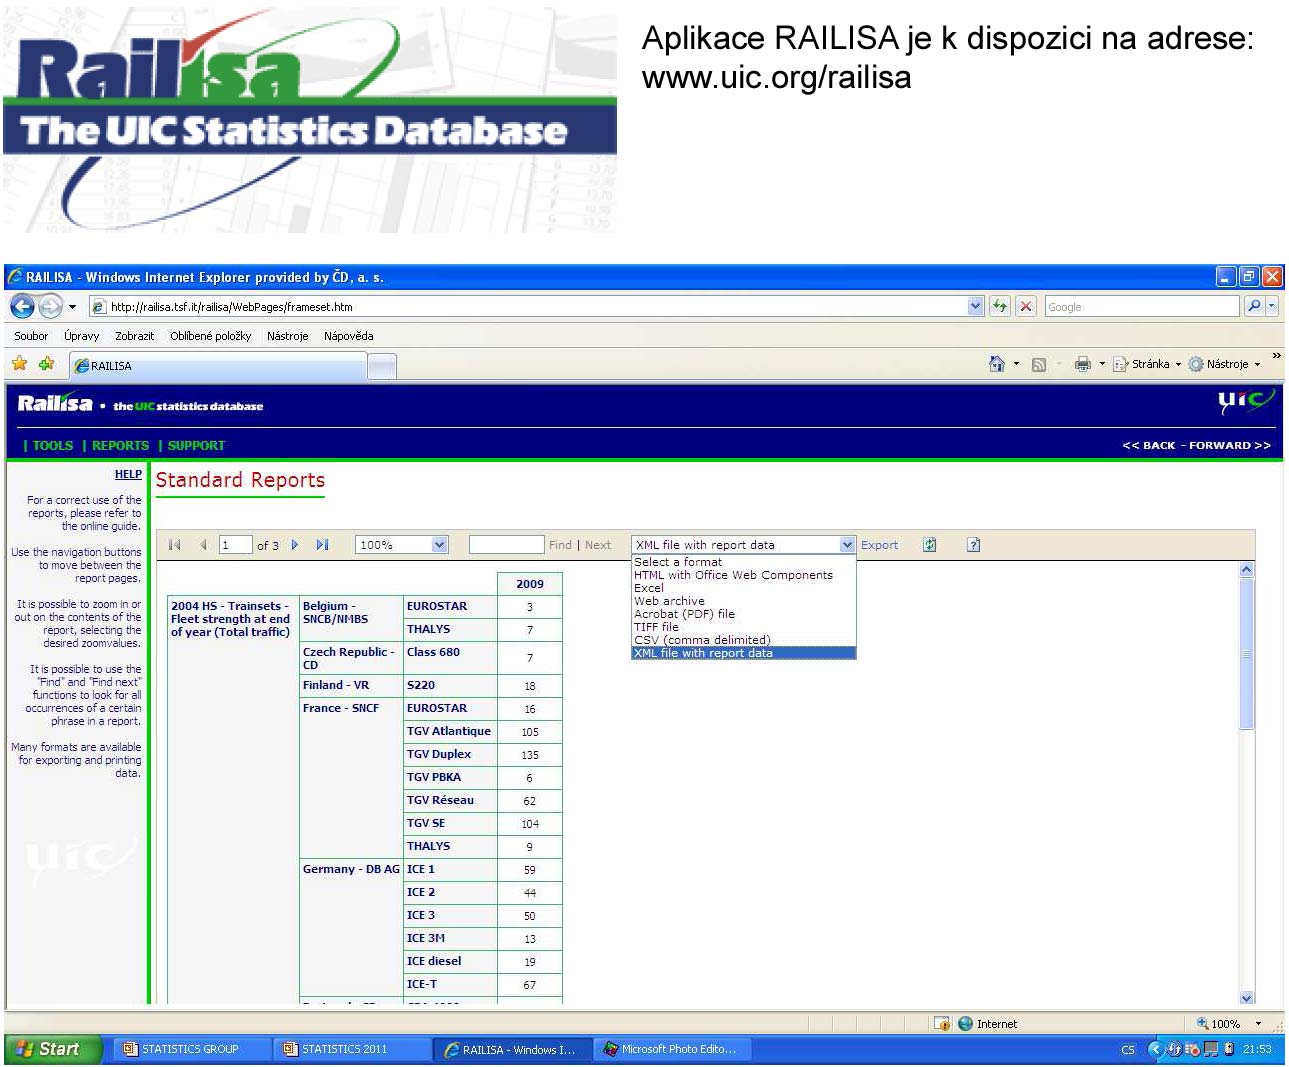Screen dimensions: 1289x1067
Task: Click the FORWARD >> link
Action: click(1230, 446)
